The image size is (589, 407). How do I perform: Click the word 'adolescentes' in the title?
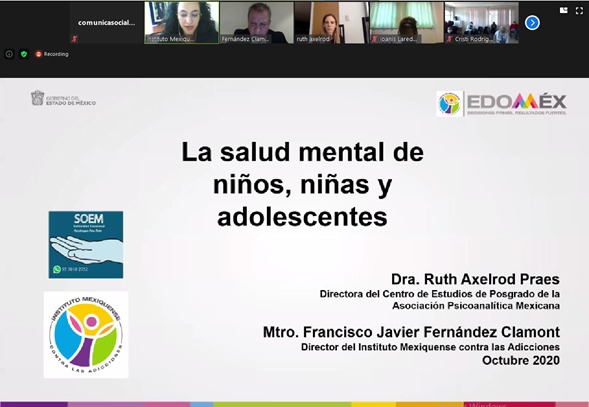point(302,217)
